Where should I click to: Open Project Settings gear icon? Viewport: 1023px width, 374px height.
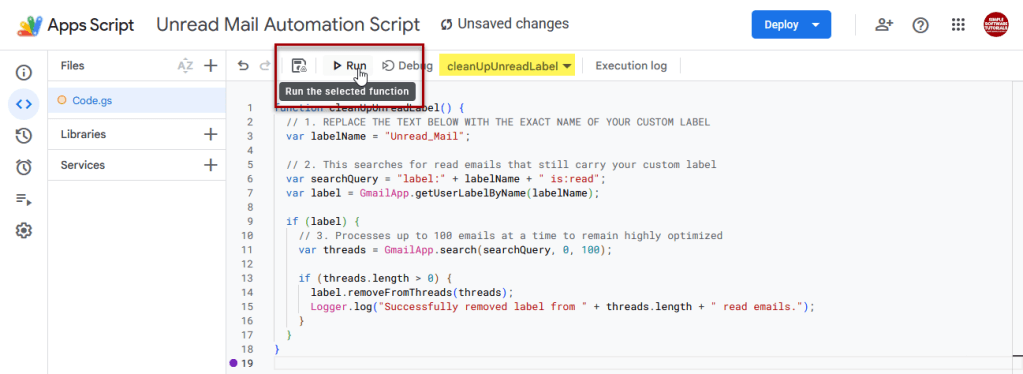[x=24, y=230]
